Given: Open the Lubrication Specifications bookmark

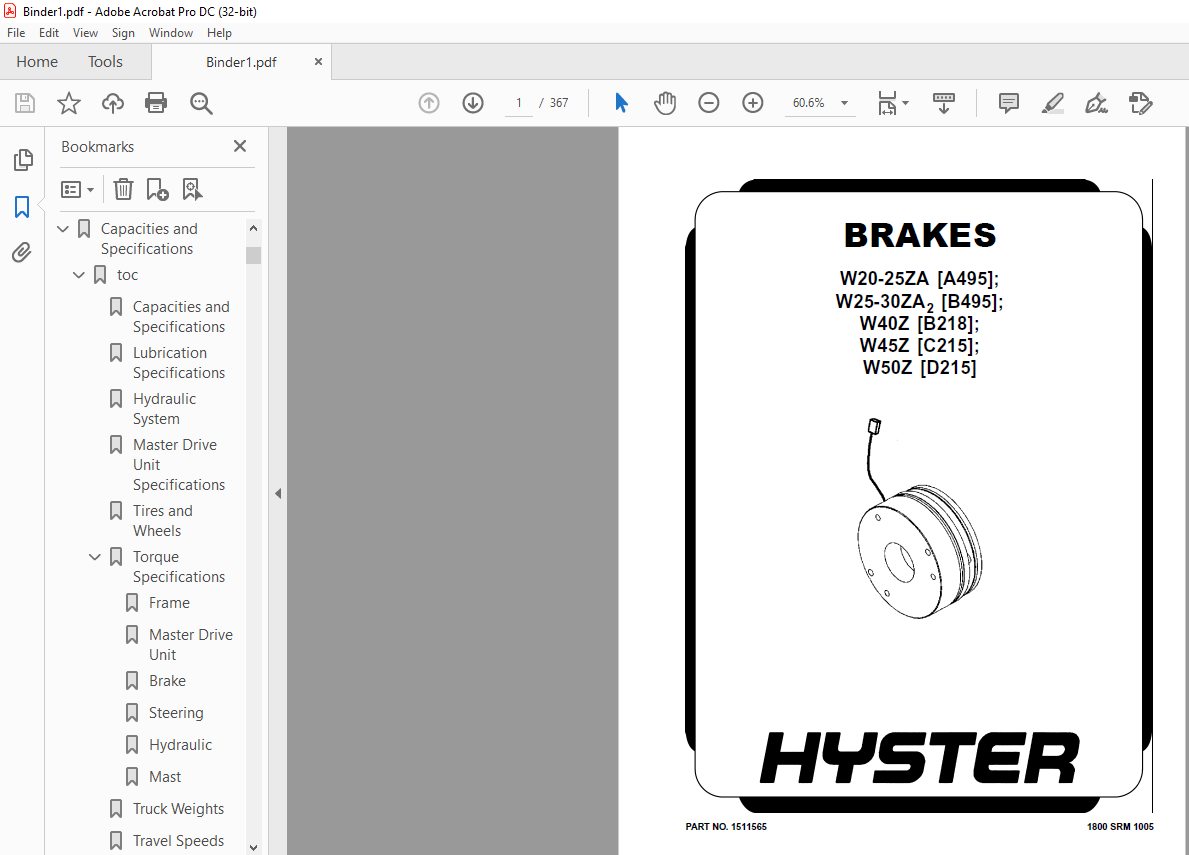Looking at the screenshot, I should (178, 363).
